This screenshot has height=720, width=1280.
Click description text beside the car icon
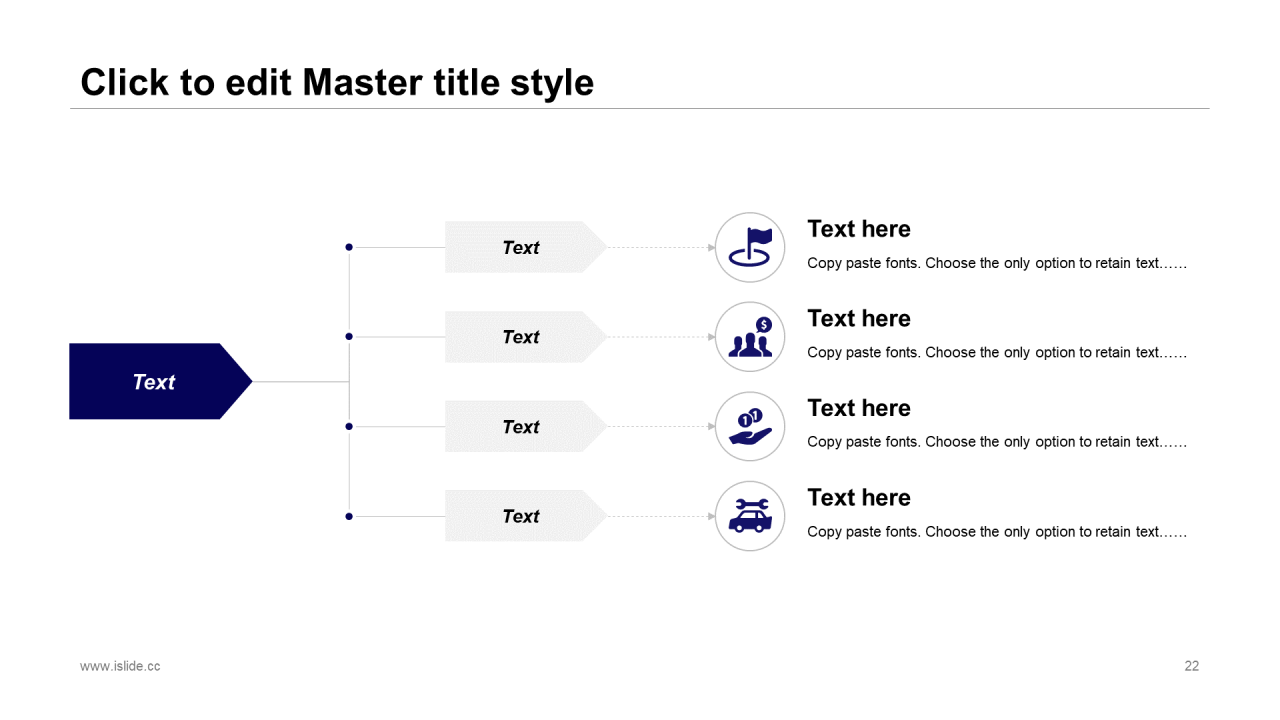(996, 532)
